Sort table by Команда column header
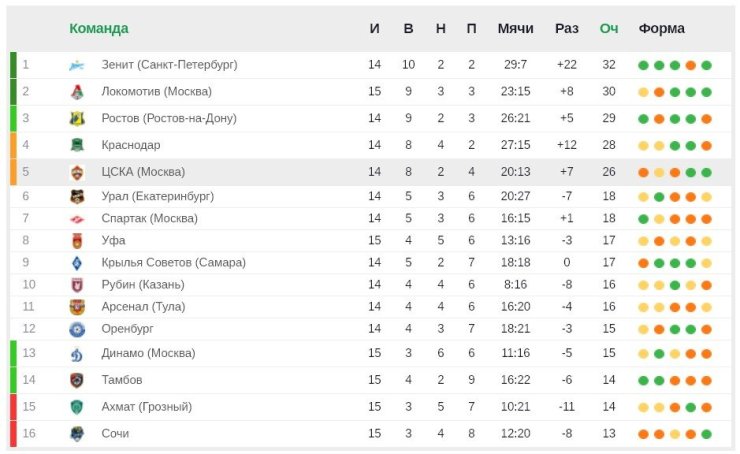Screen dimensions: 740x454 click(99, 28)
